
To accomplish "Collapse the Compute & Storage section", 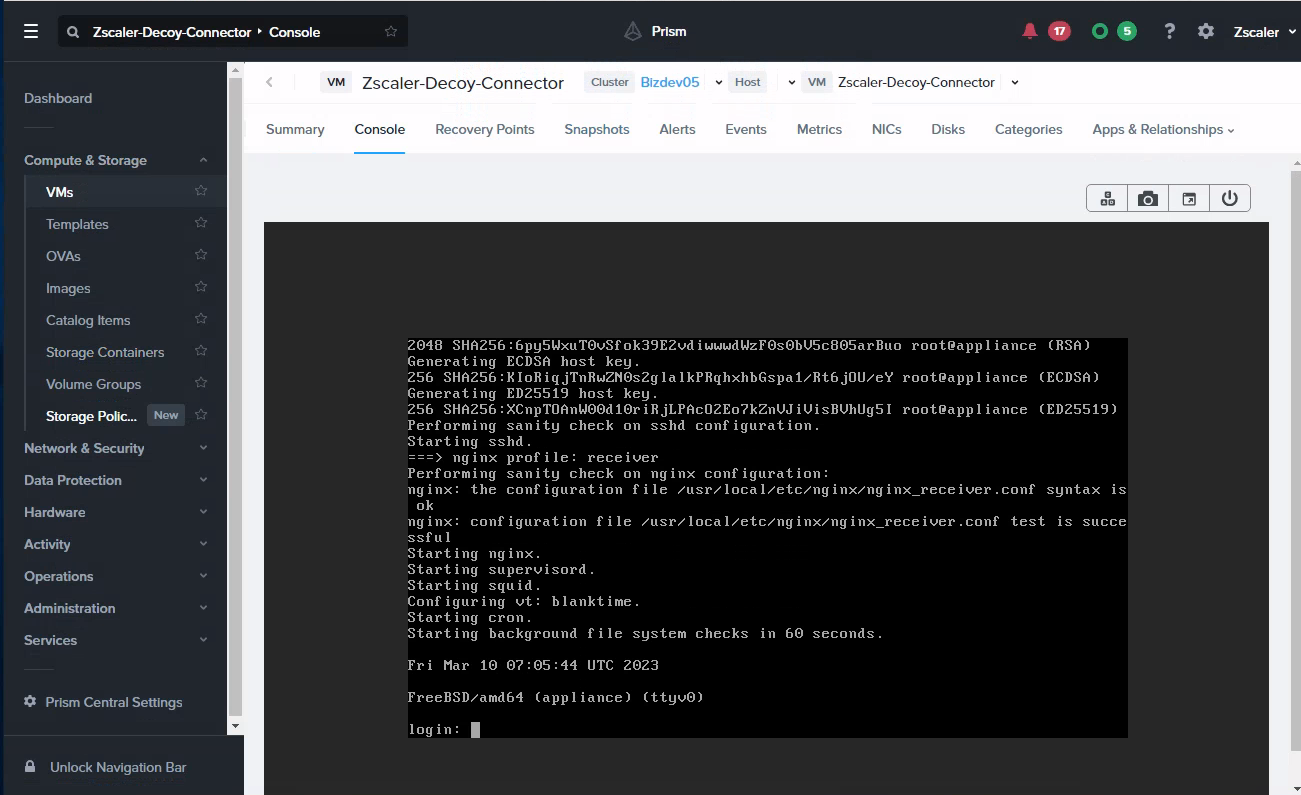I will pyautogui.click(x=203, y=160).
